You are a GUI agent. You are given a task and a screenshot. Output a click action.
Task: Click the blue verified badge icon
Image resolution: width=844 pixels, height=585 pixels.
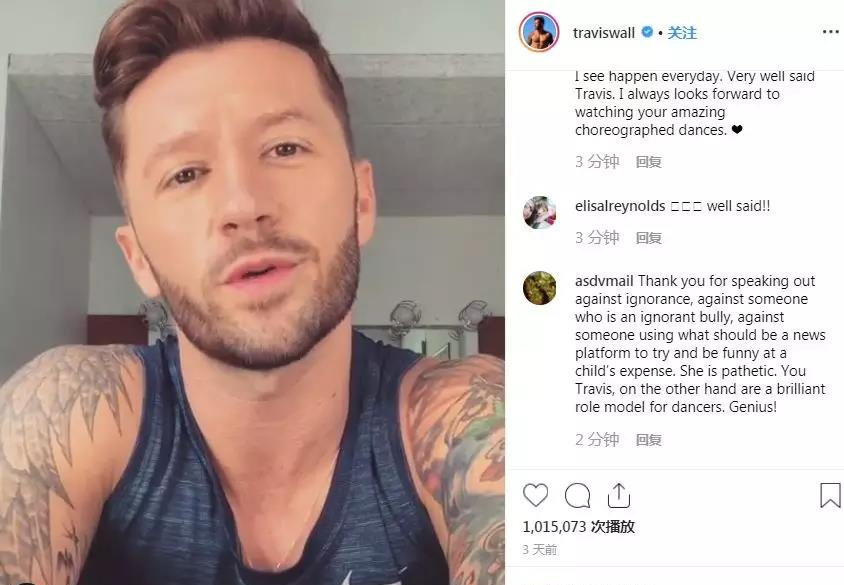click(x=648, y=32)
